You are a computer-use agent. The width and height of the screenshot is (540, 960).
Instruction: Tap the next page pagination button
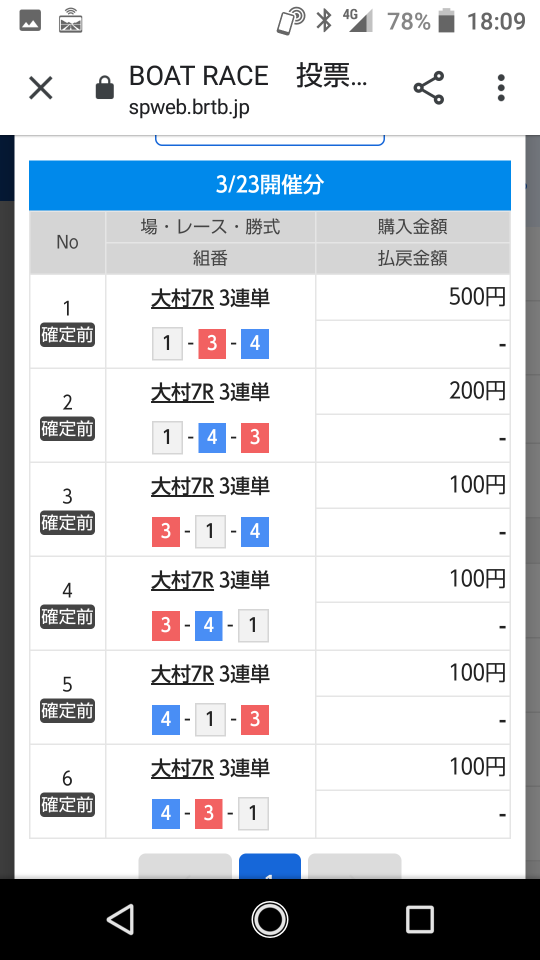(x=354, y=867)
